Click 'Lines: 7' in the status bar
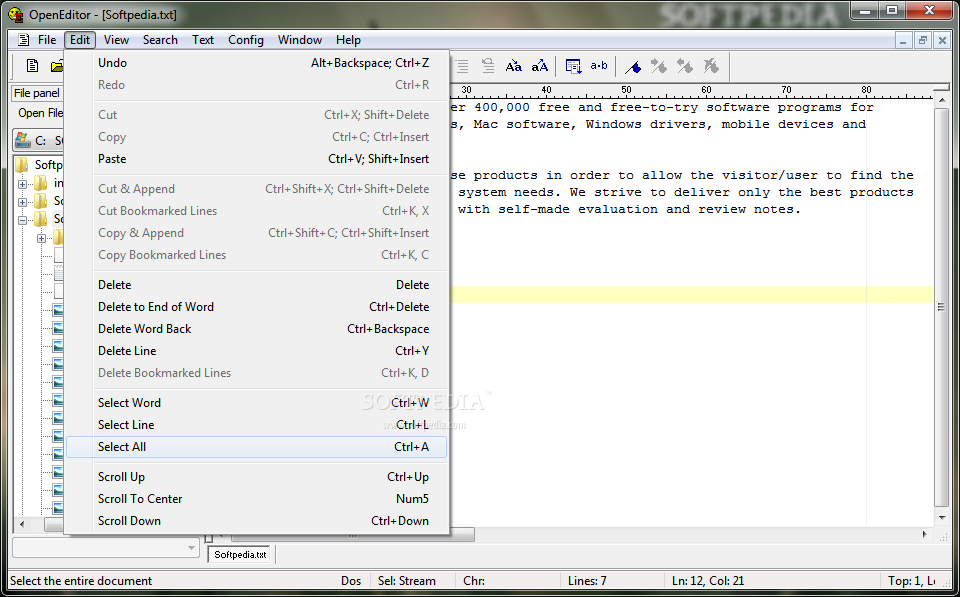Viewport: 960px width, 597px height. [587, 580]
